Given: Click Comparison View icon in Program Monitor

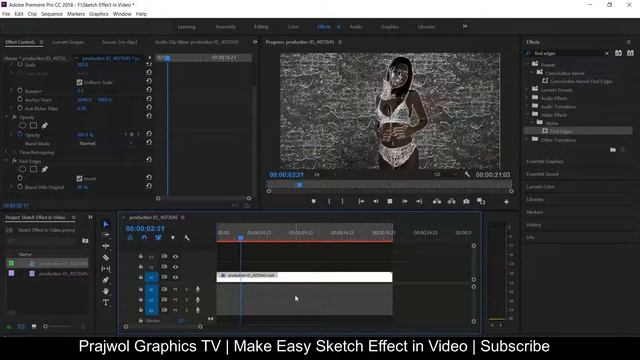Looking at the screenshot, I should tap(481, 202).
